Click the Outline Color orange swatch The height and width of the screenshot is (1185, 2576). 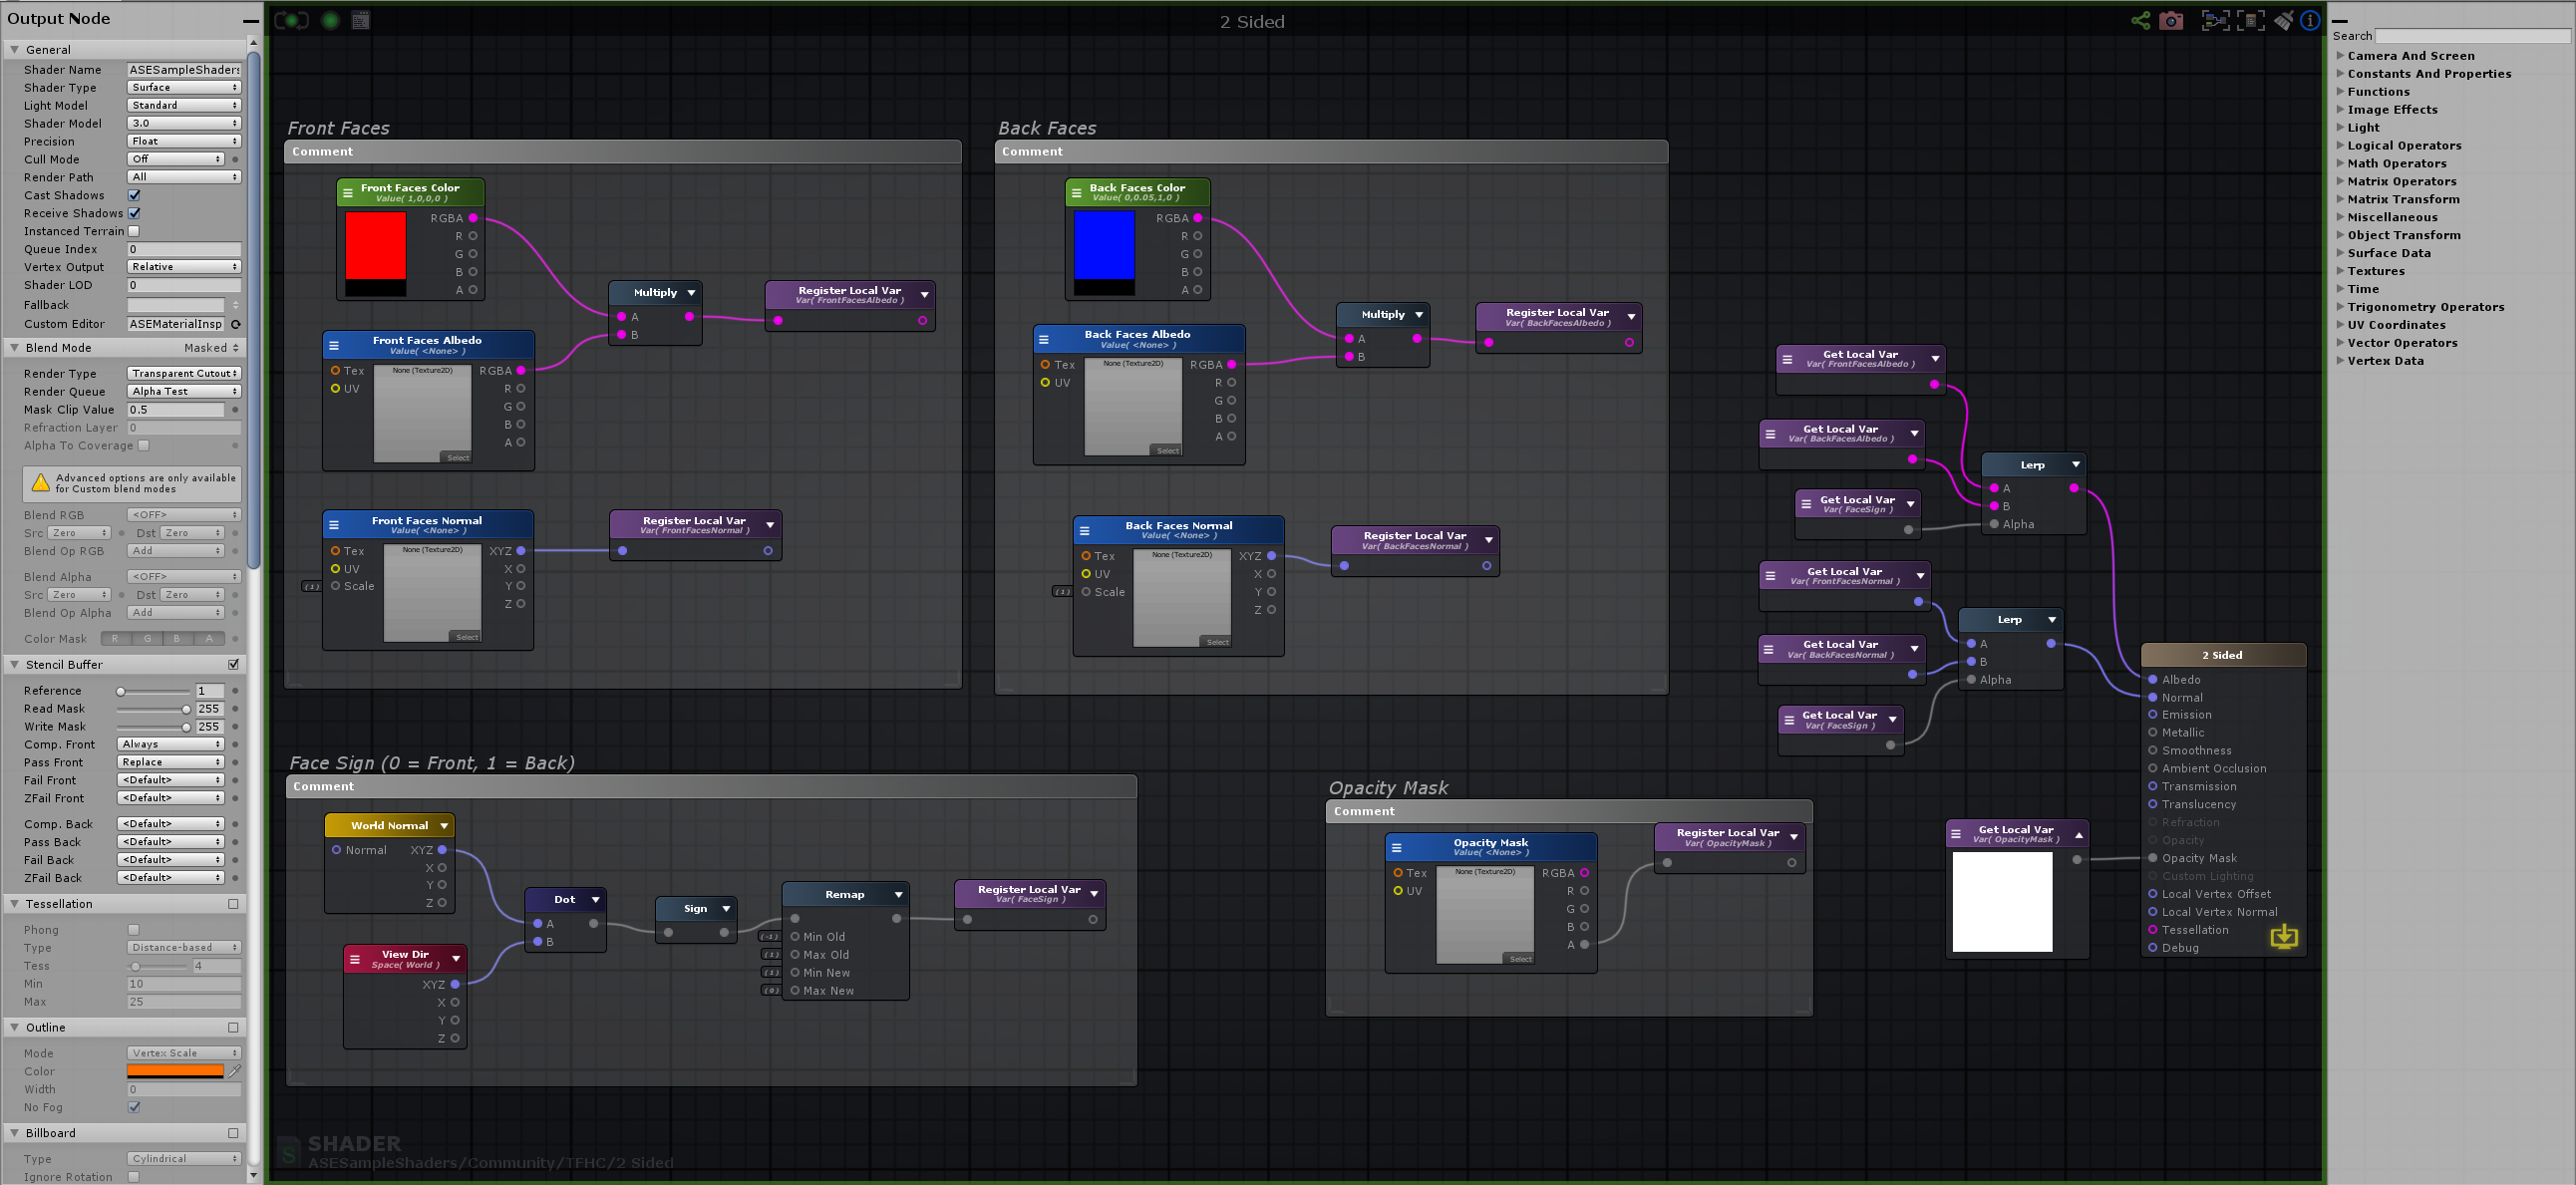click(175, 1071)
